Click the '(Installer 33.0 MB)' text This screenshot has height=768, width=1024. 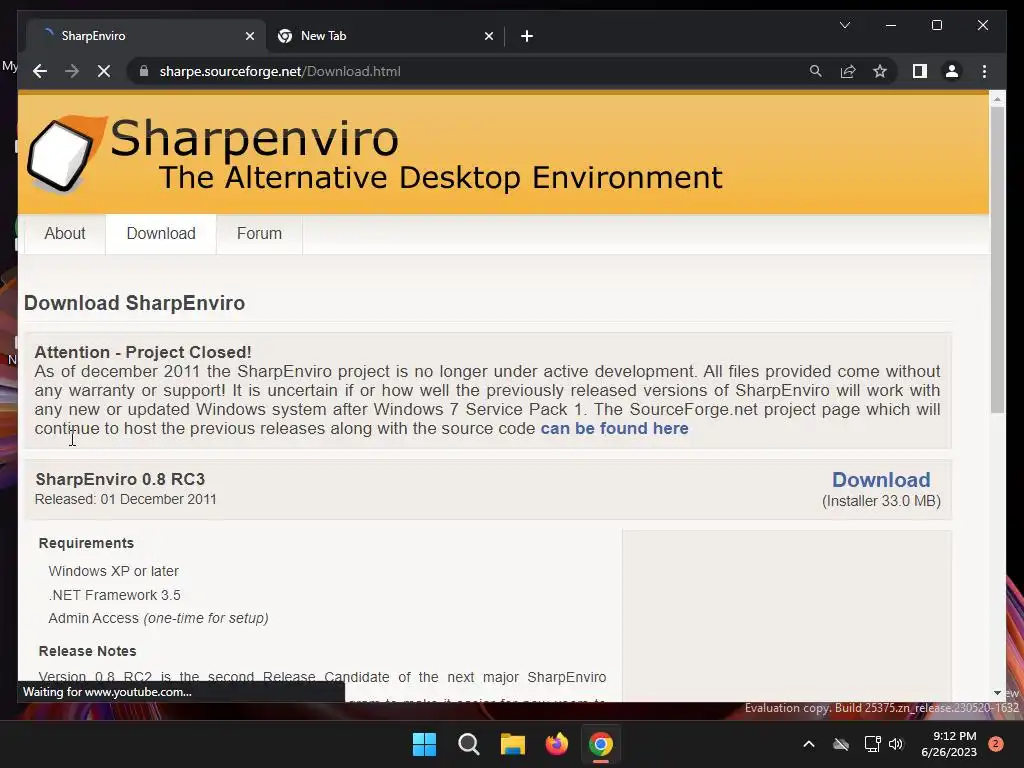pos(881,501)
